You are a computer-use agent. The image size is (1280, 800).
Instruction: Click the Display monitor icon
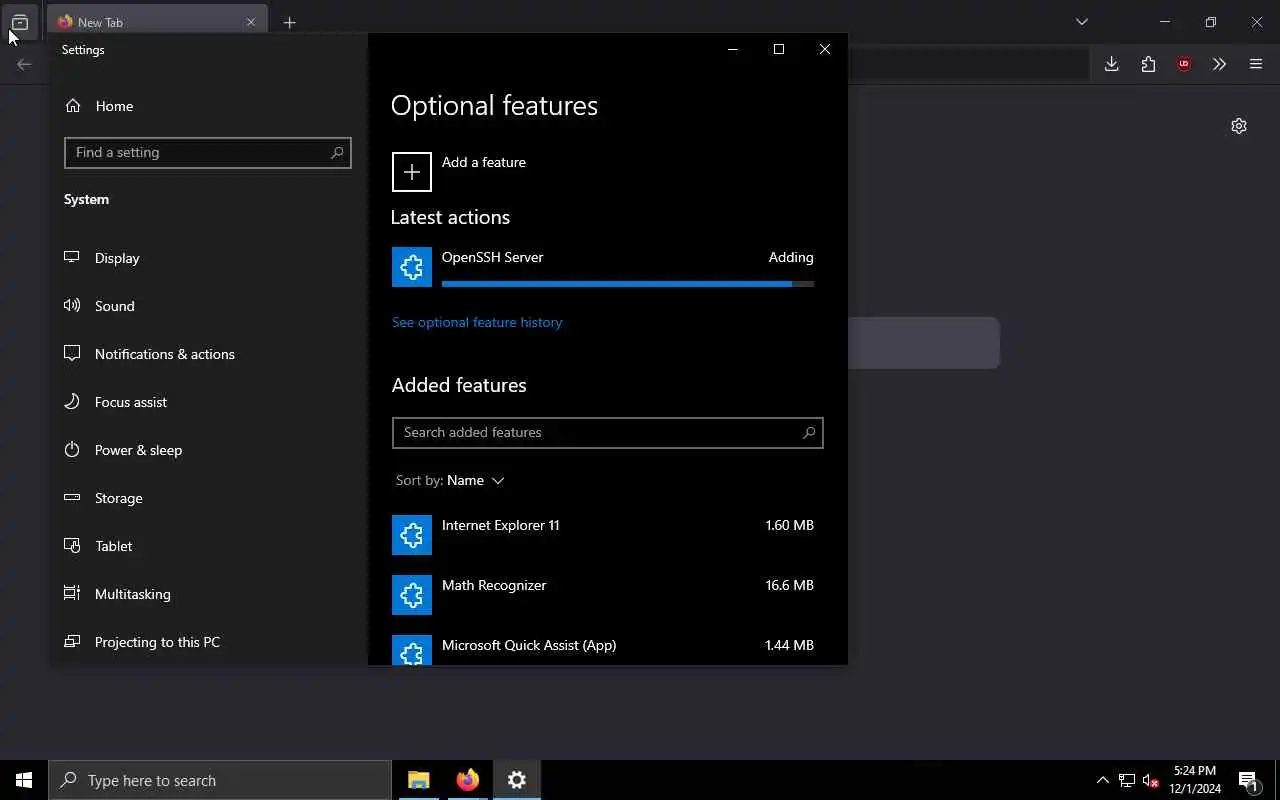pos(72,257)
